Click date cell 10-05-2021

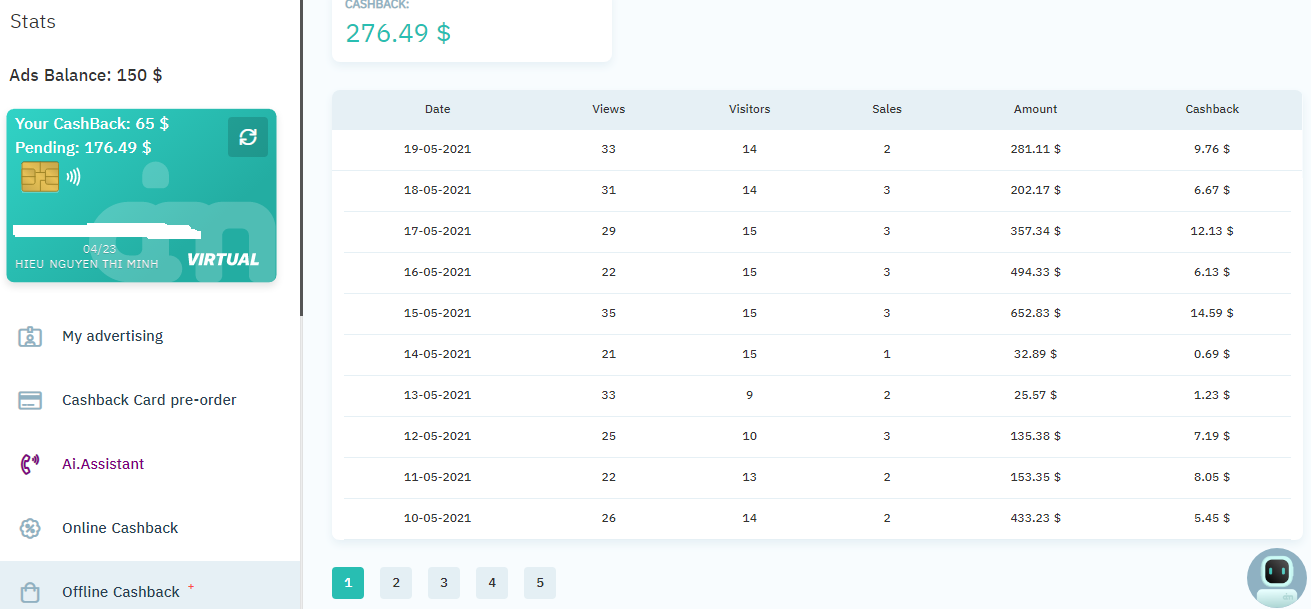point(437,518)
